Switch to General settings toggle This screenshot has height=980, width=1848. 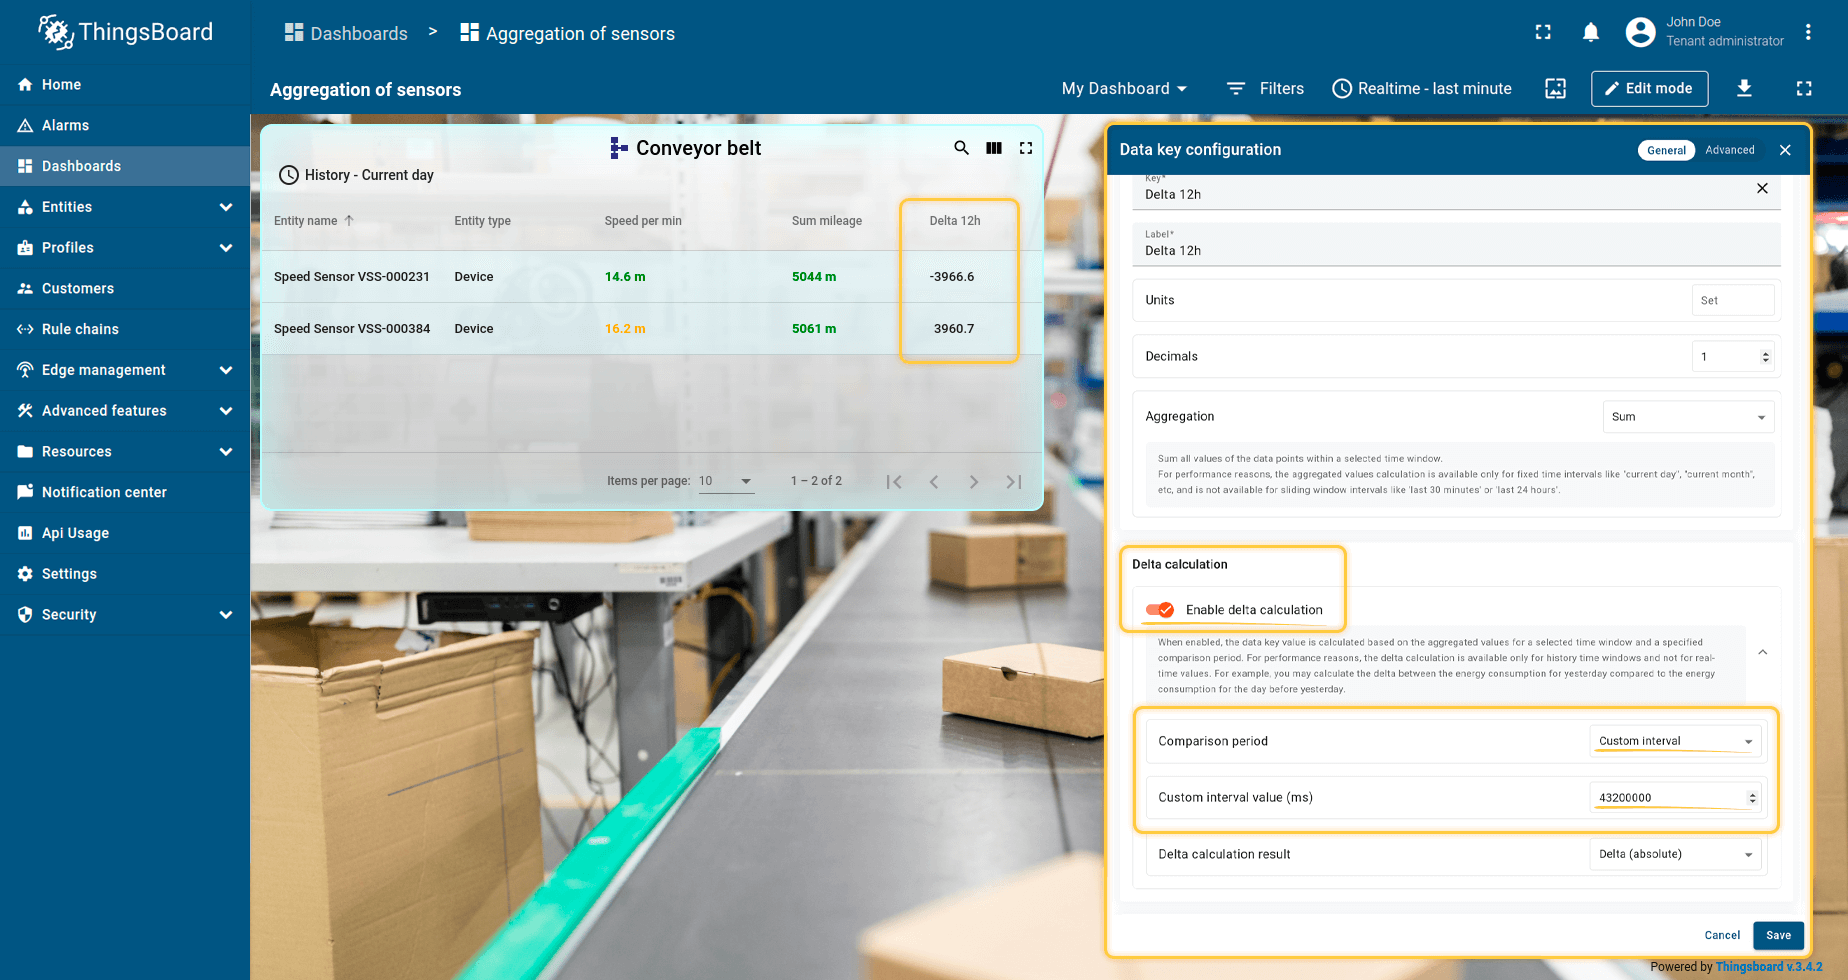(x=1666, y=150)
